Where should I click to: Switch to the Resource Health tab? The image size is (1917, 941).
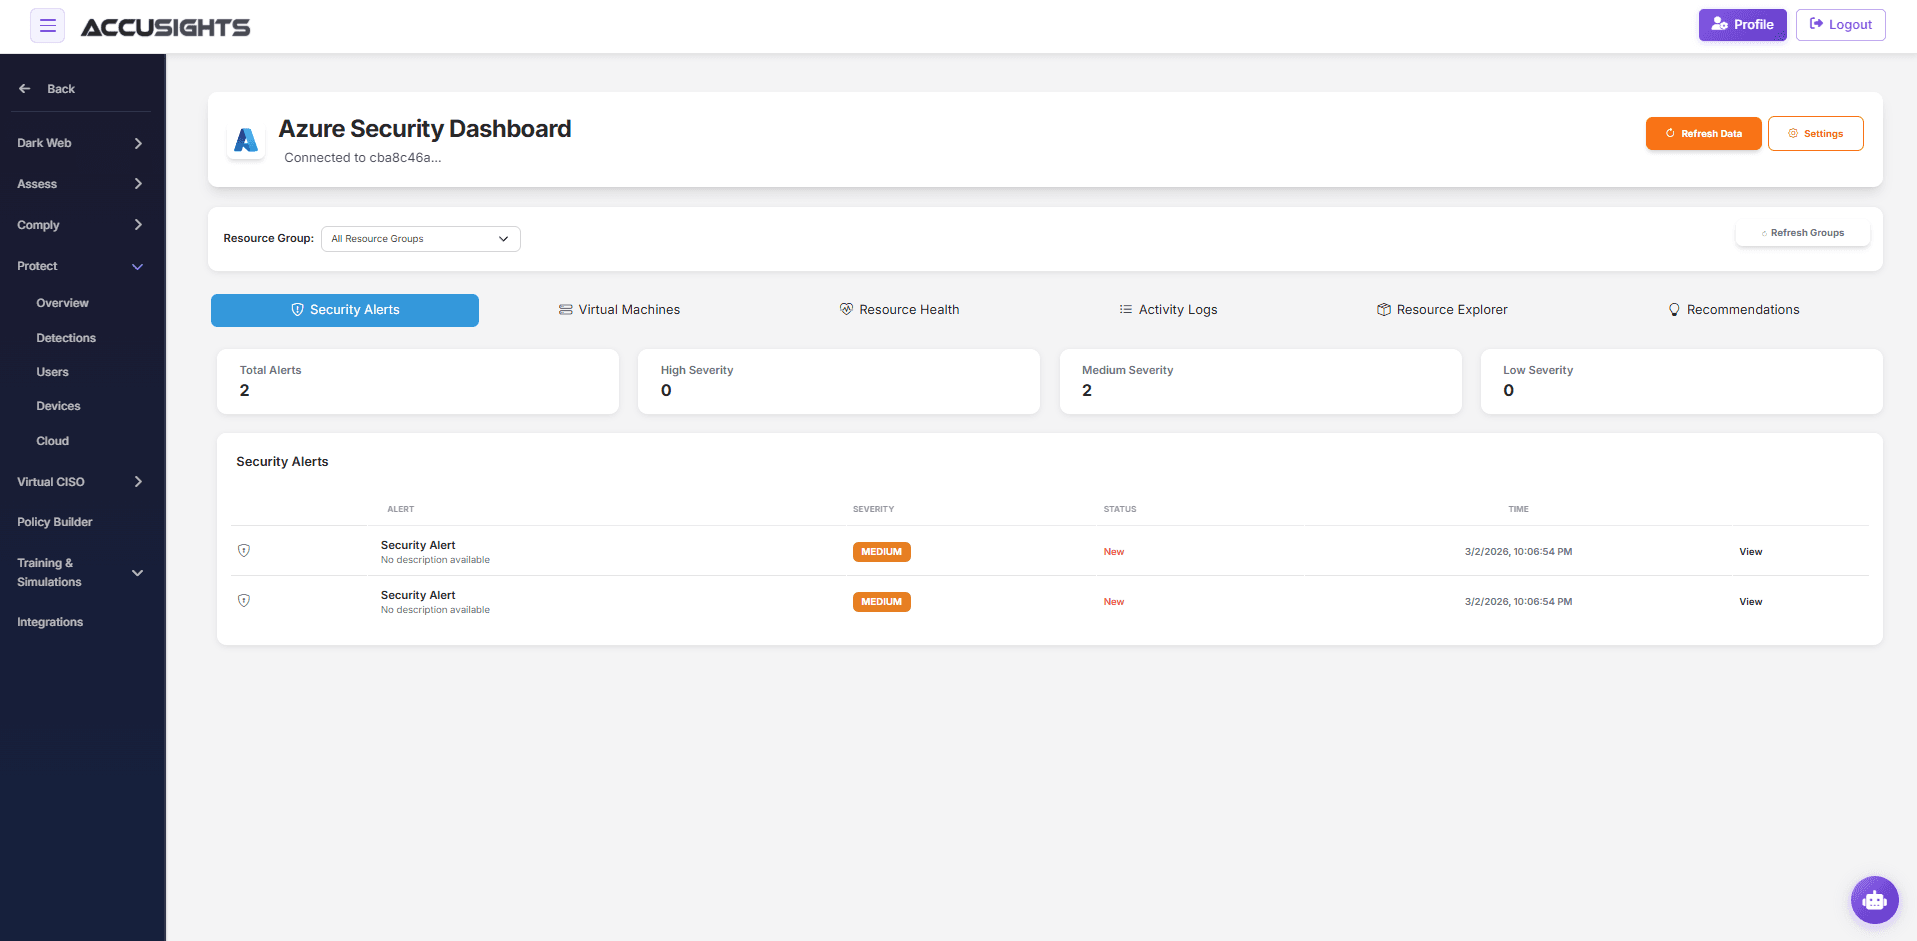pos(899,310)
